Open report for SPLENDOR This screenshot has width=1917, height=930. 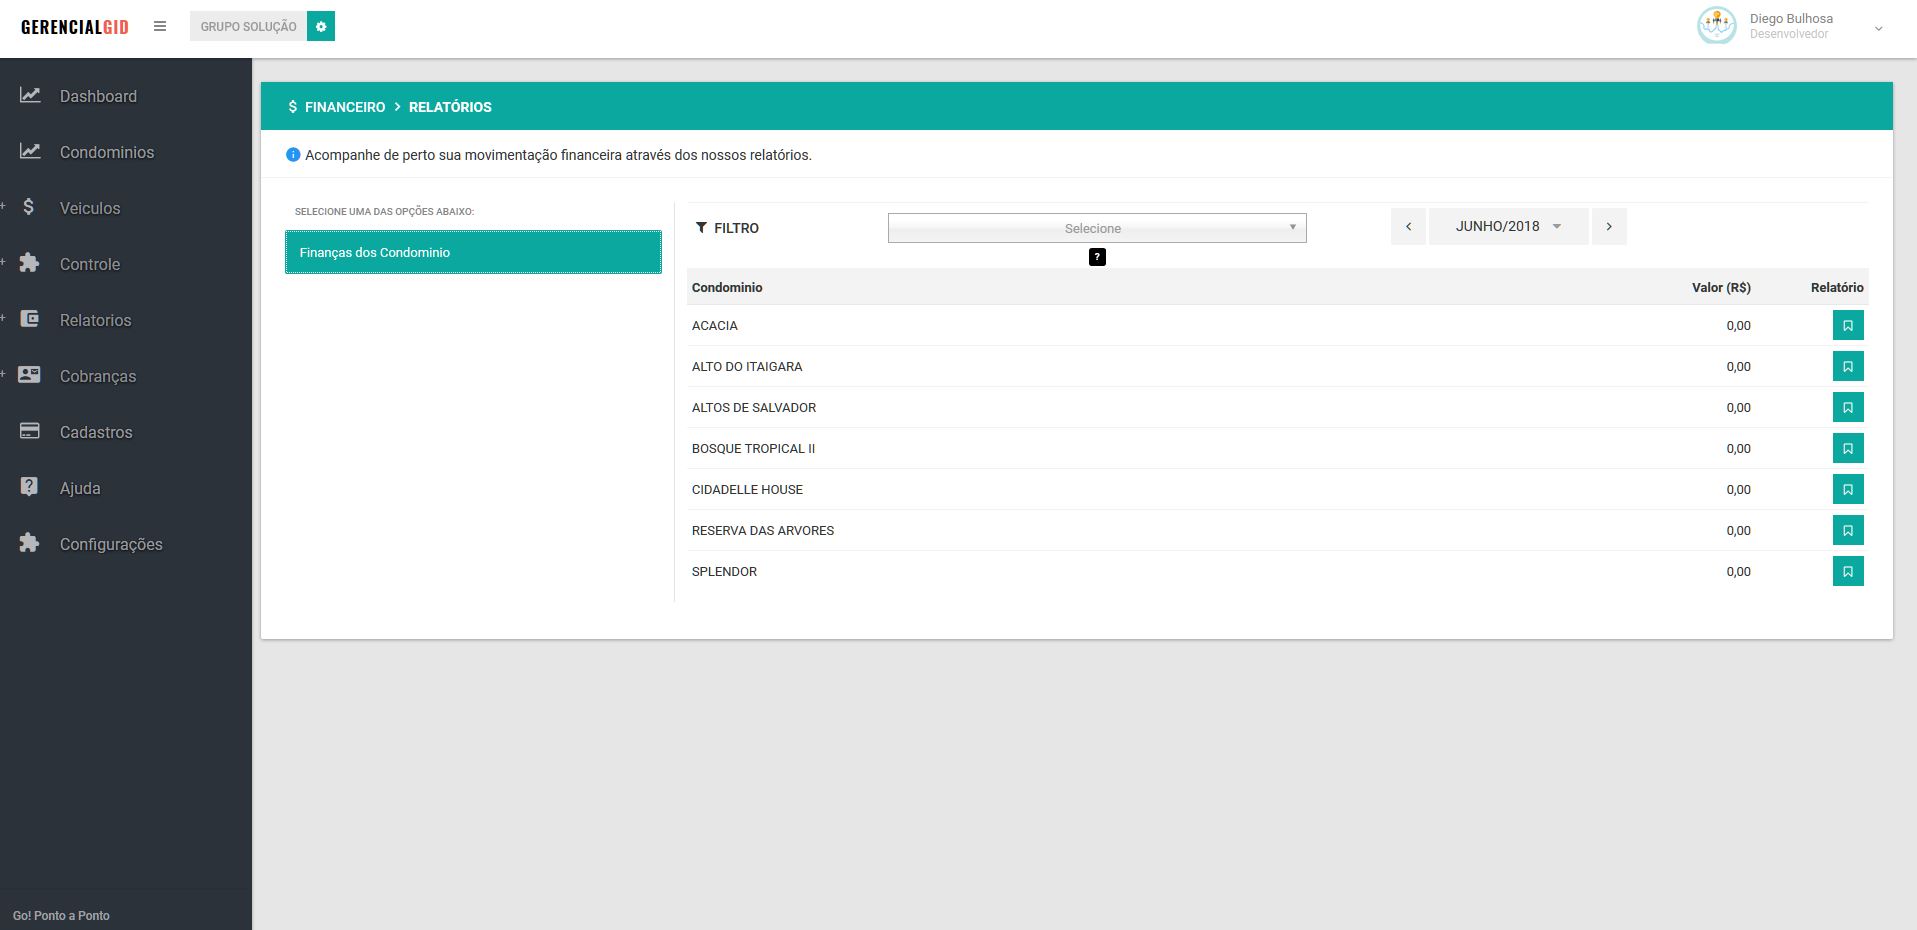pyautogui.click(x=1848, y=571)
